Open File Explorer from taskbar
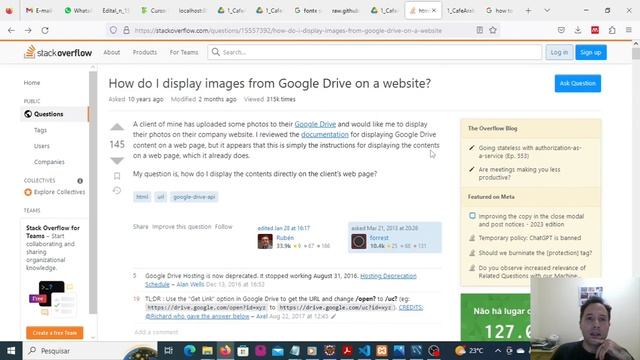Image resolution: width=640 pixels, height=360 pixels. (x=207, y=351)
